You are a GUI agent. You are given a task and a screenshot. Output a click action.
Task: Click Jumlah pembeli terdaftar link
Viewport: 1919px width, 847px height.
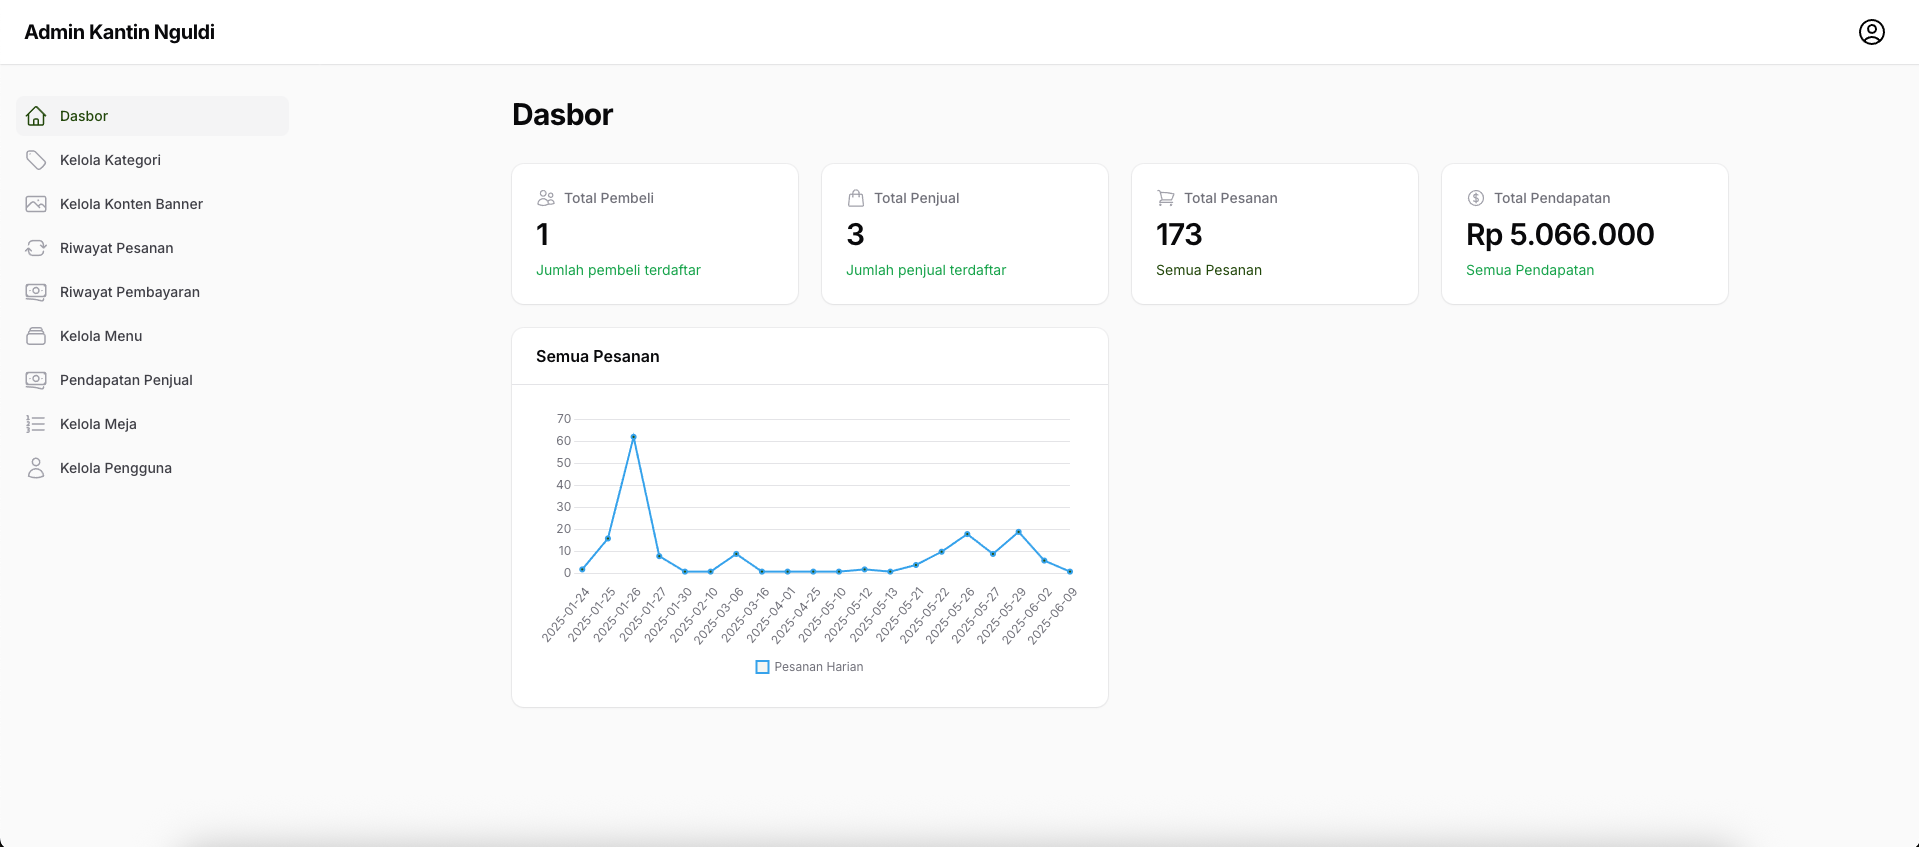pos(618,270)
